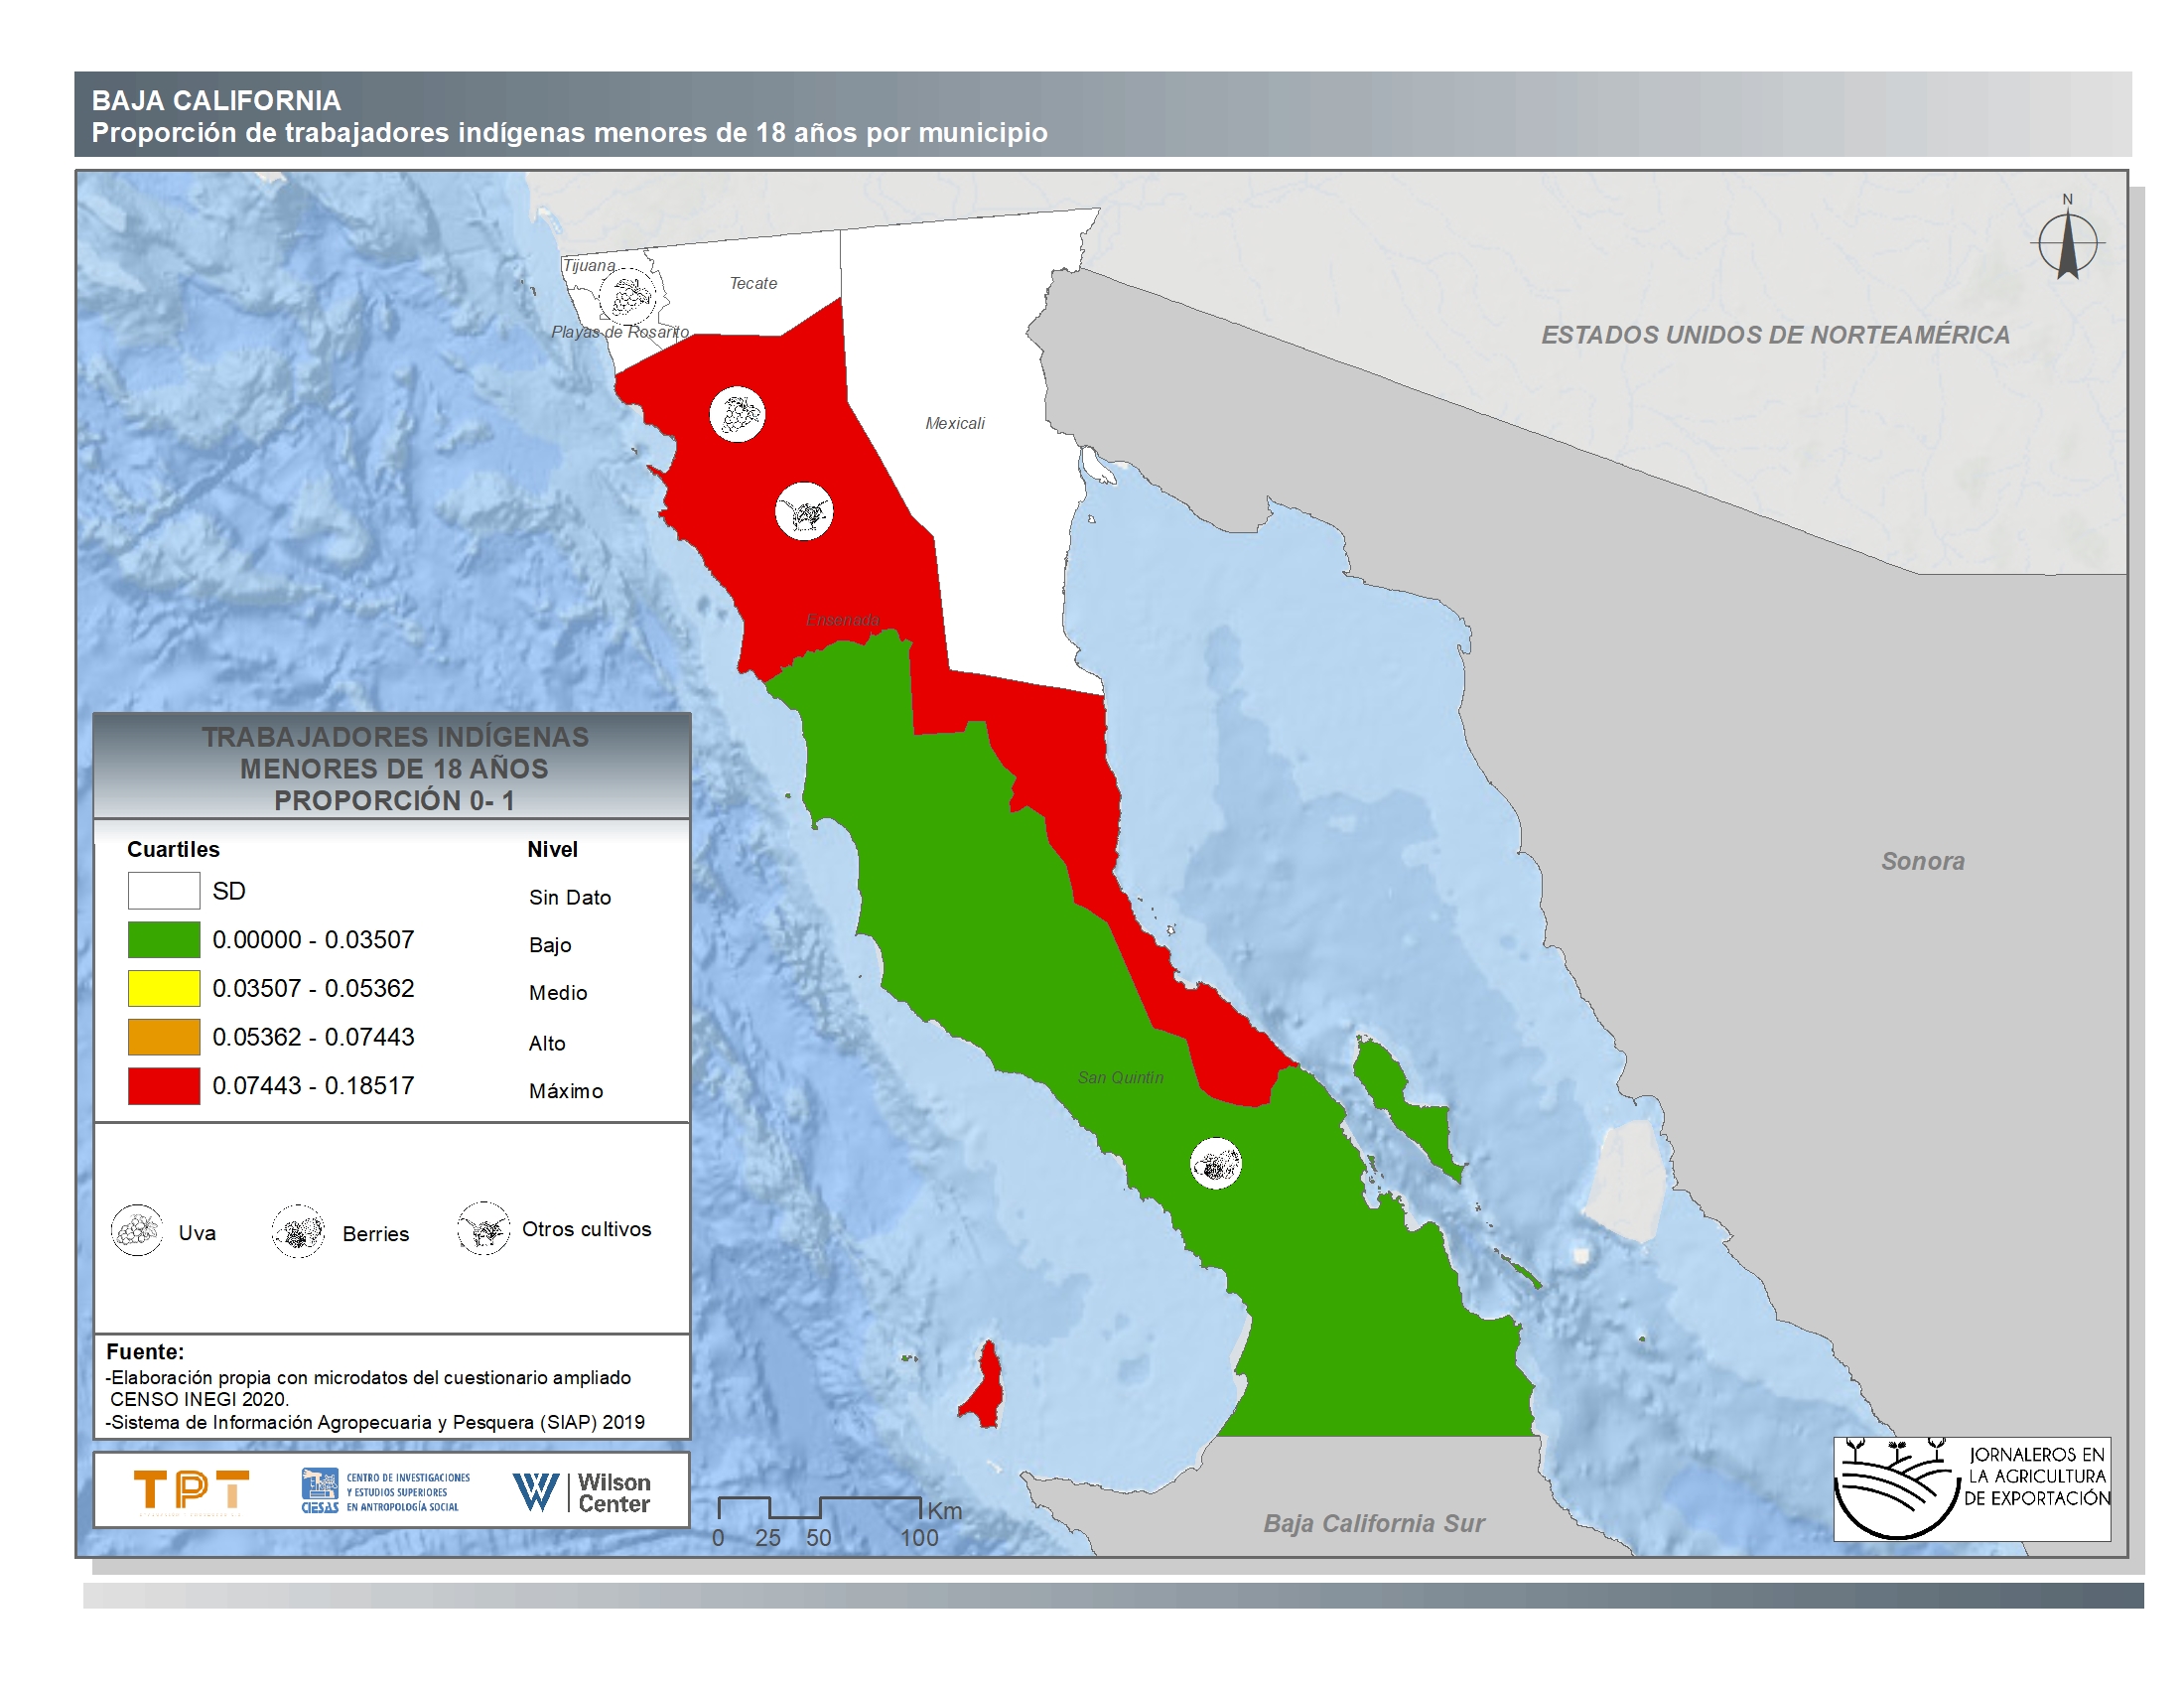The width and height of the screenshot is (2184, 1688).
Task: Click the Ensenada label on the map
Action: pos(843,620)
